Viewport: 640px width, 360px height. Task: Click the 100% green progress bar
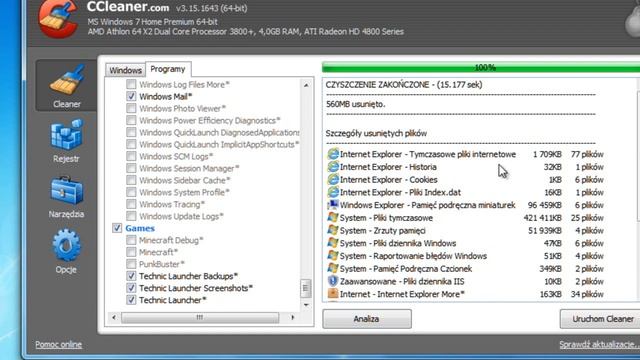pyautogui.click(x=481, y=67)
